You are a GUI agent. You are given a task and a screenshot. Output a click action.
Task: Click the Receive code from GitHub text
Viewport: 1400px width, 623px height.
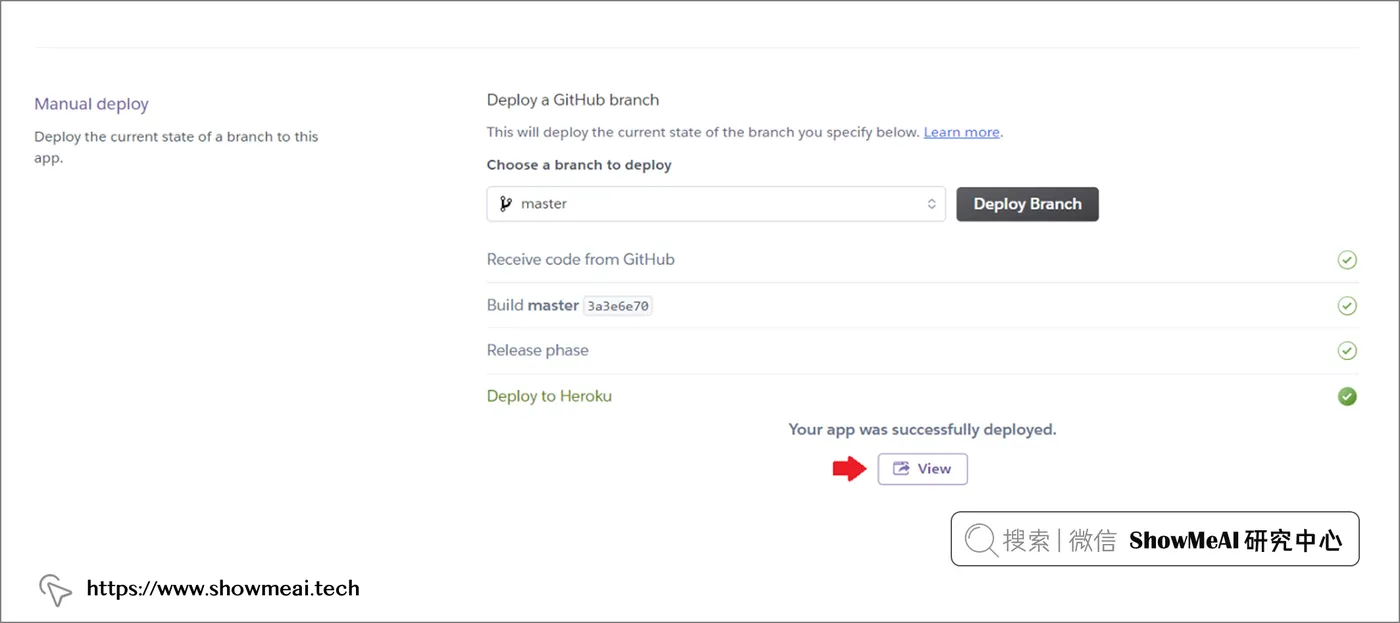point(580,259)
